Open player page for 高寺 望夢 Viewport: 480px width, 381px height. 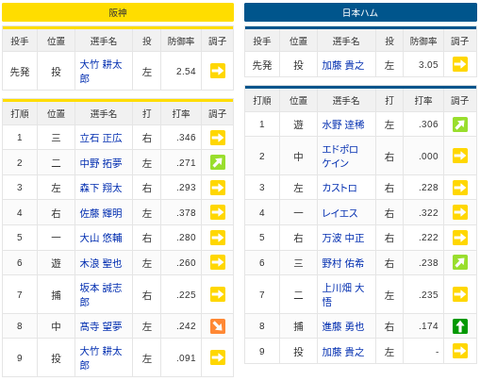pos(101,326)
